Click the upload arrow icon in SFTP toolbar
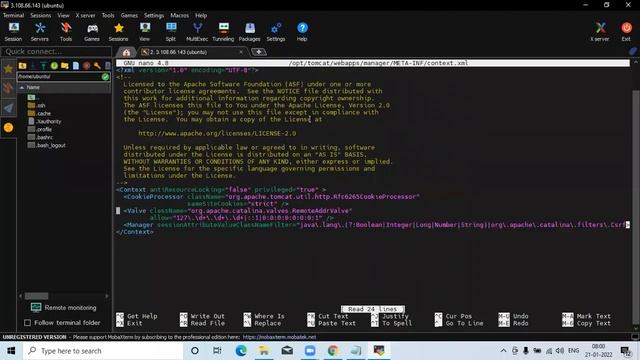Viewport: 640px width, 360px height. tap(43, 65)
